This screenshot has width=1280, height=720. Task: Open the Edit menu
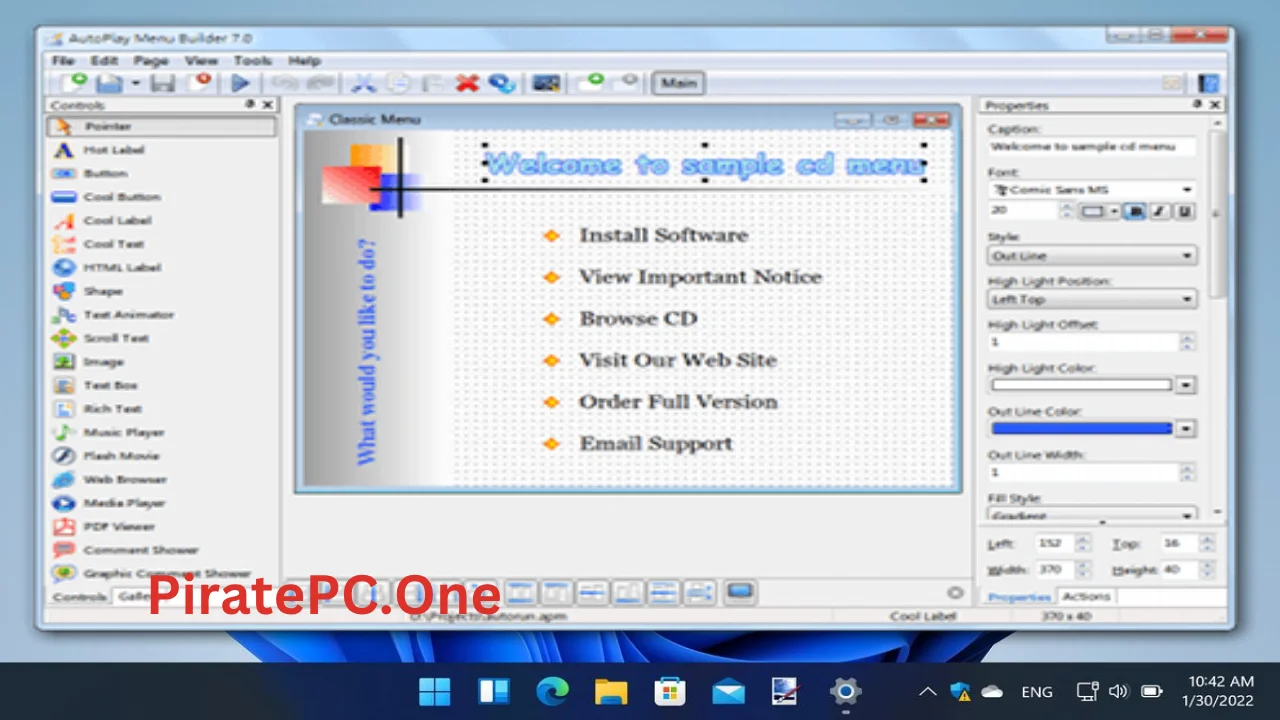point(104,61)
